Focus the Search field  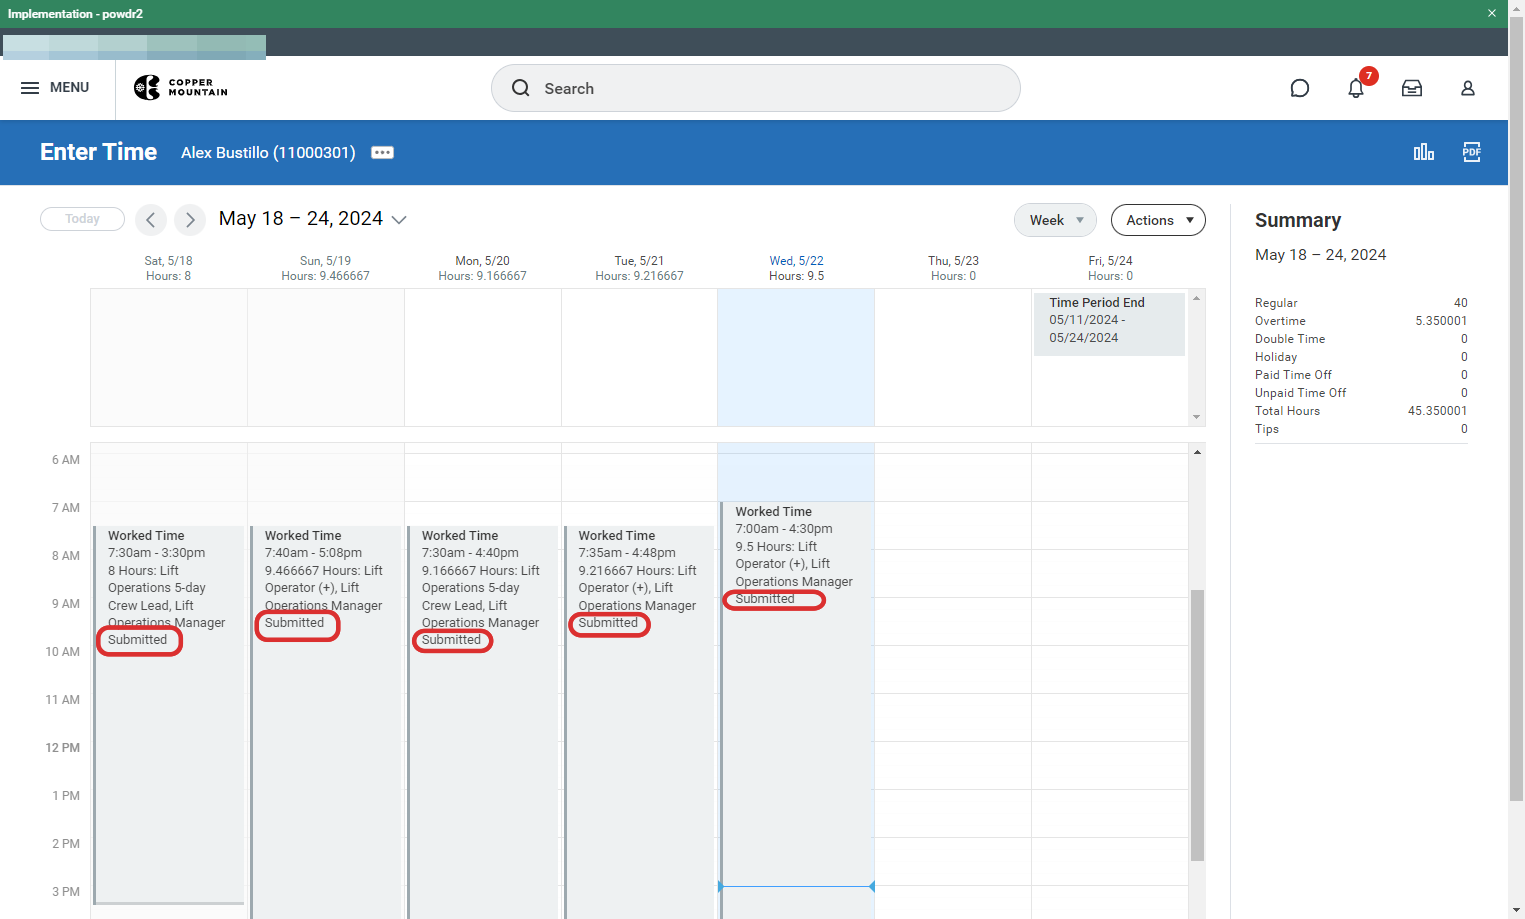pyautogui.click(x=756, y=88)
